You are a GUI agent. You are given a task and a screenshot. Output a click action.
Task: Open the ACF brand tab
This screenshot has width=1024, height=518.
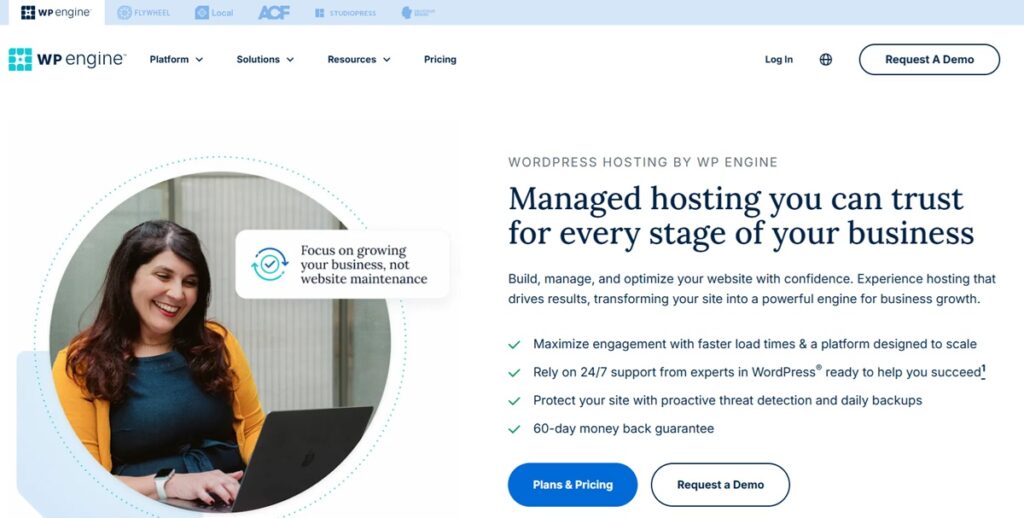(x=274, y=12)
